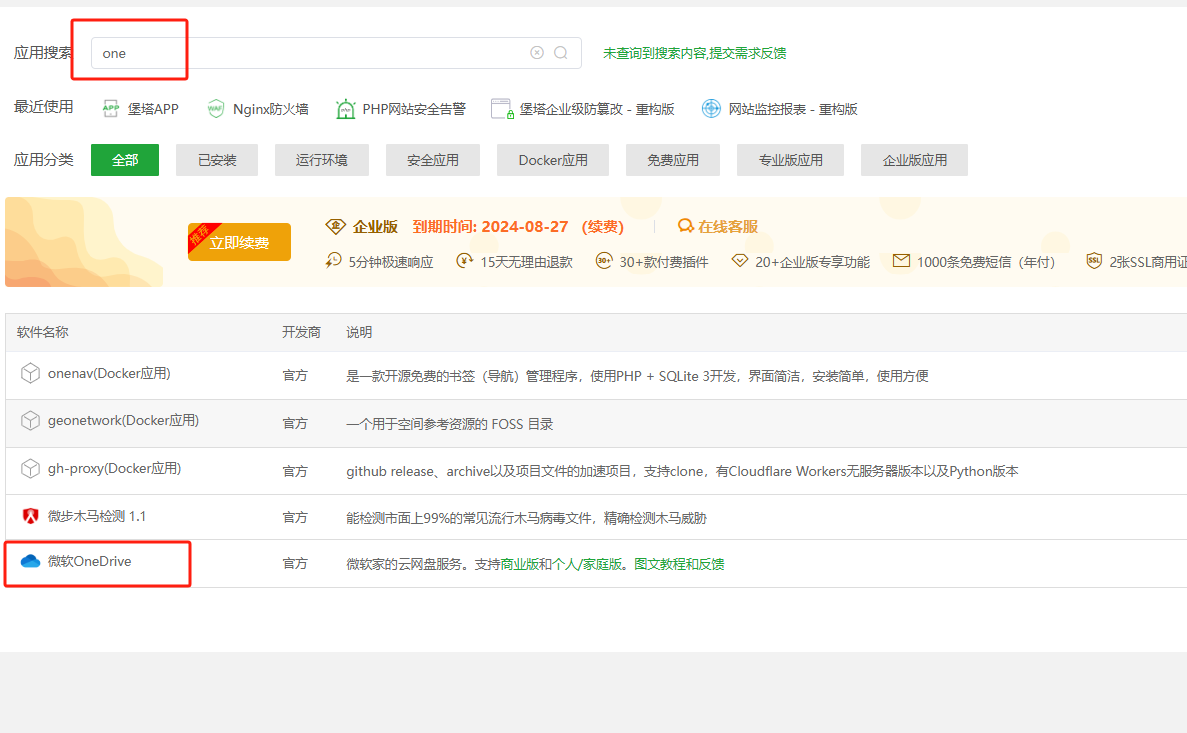Show the 运行环境 category
Screen dimensions: 1187x733
(x=322, y=160)
